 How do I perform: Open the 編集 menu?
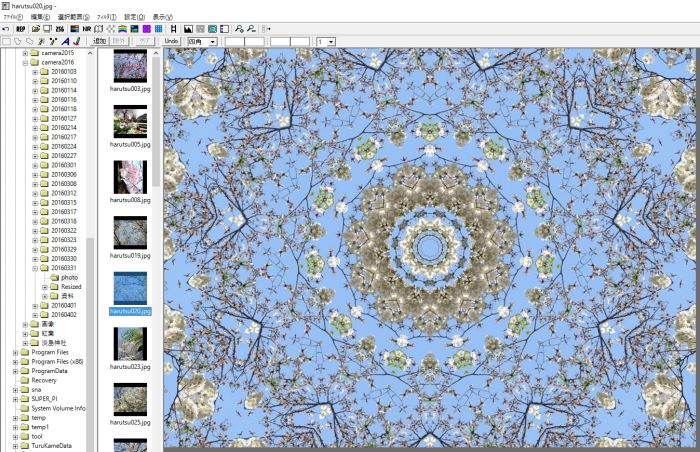coord(38,17)
